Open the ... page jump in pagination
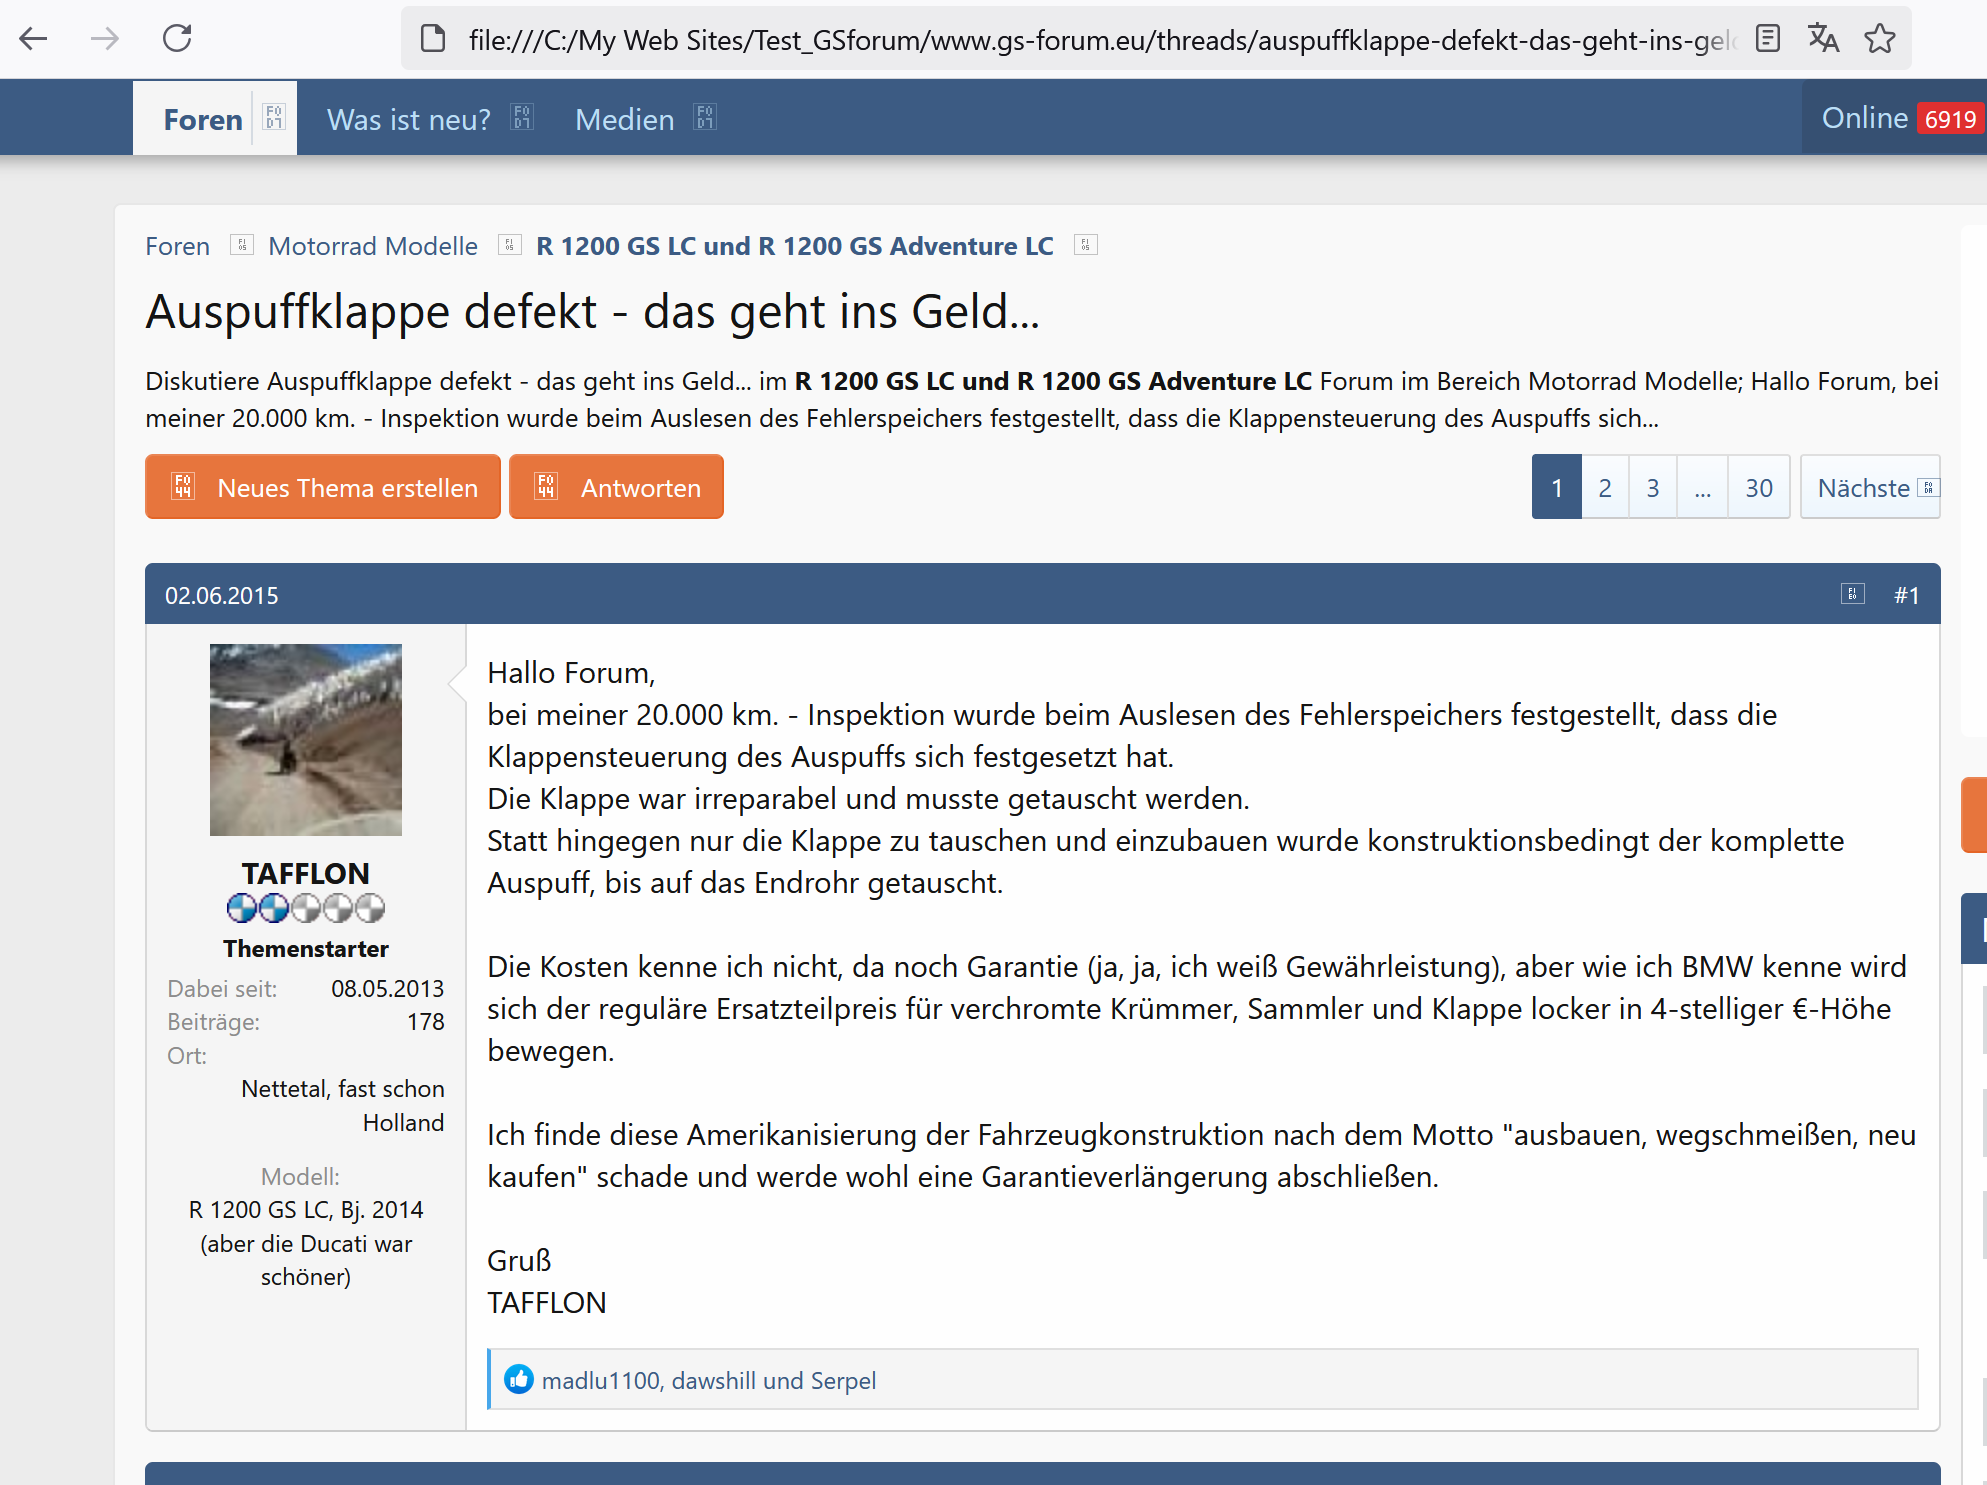 pos(1703,487)
